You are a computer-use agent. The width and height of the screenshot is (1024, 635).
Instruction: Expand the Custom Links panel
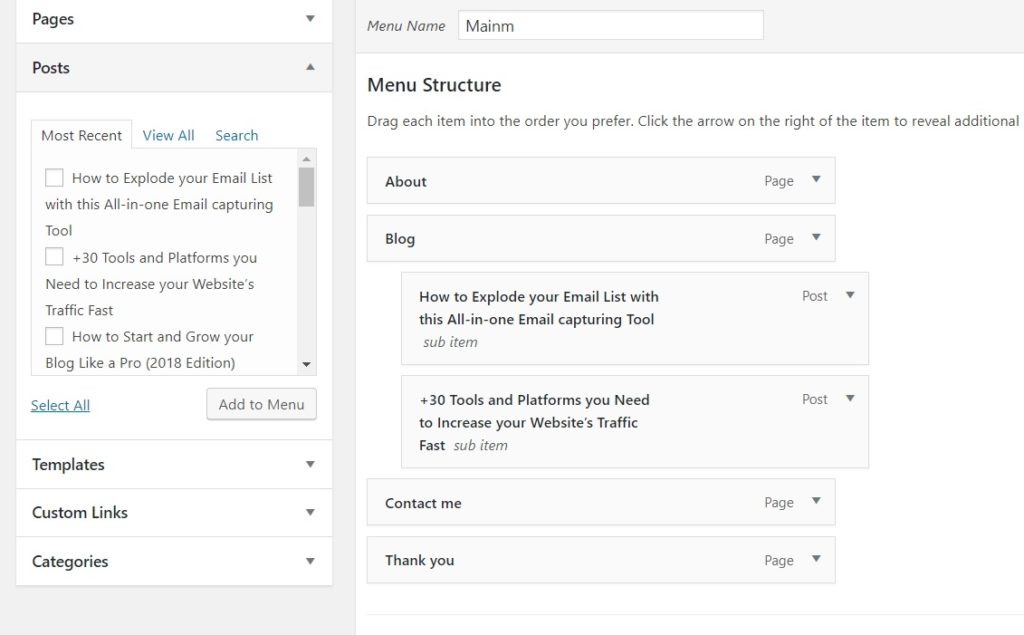tap(310, 512)
